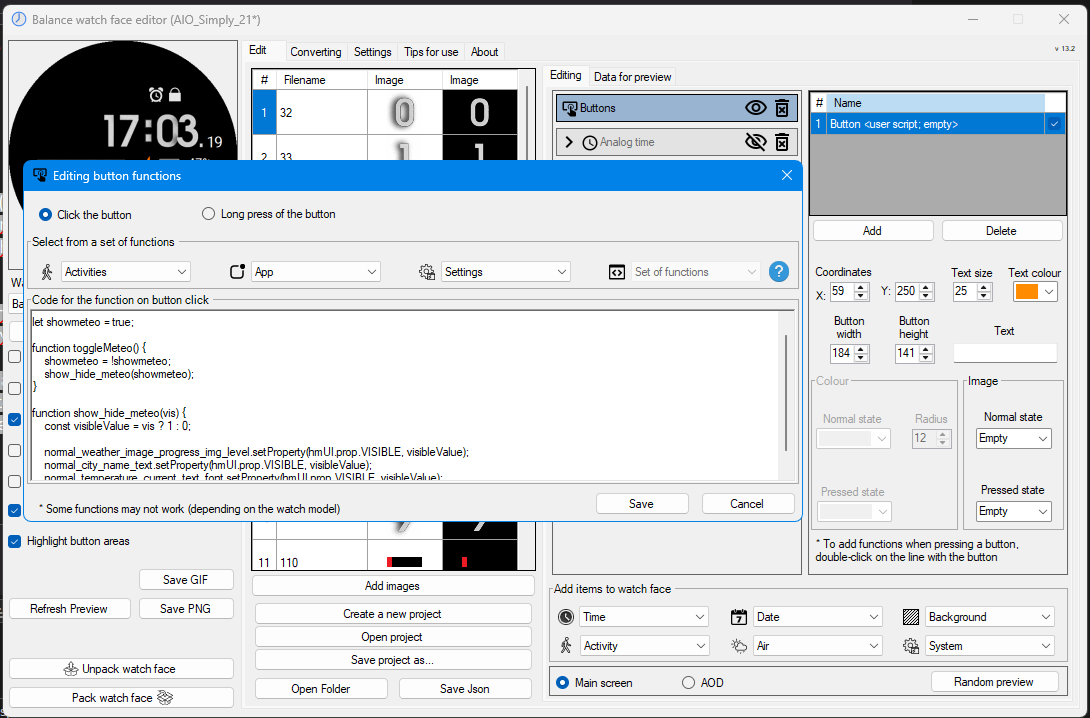This screenshot has height=718, width=1090.
Task: Save the button function code
Action: (x=642, y=504)
